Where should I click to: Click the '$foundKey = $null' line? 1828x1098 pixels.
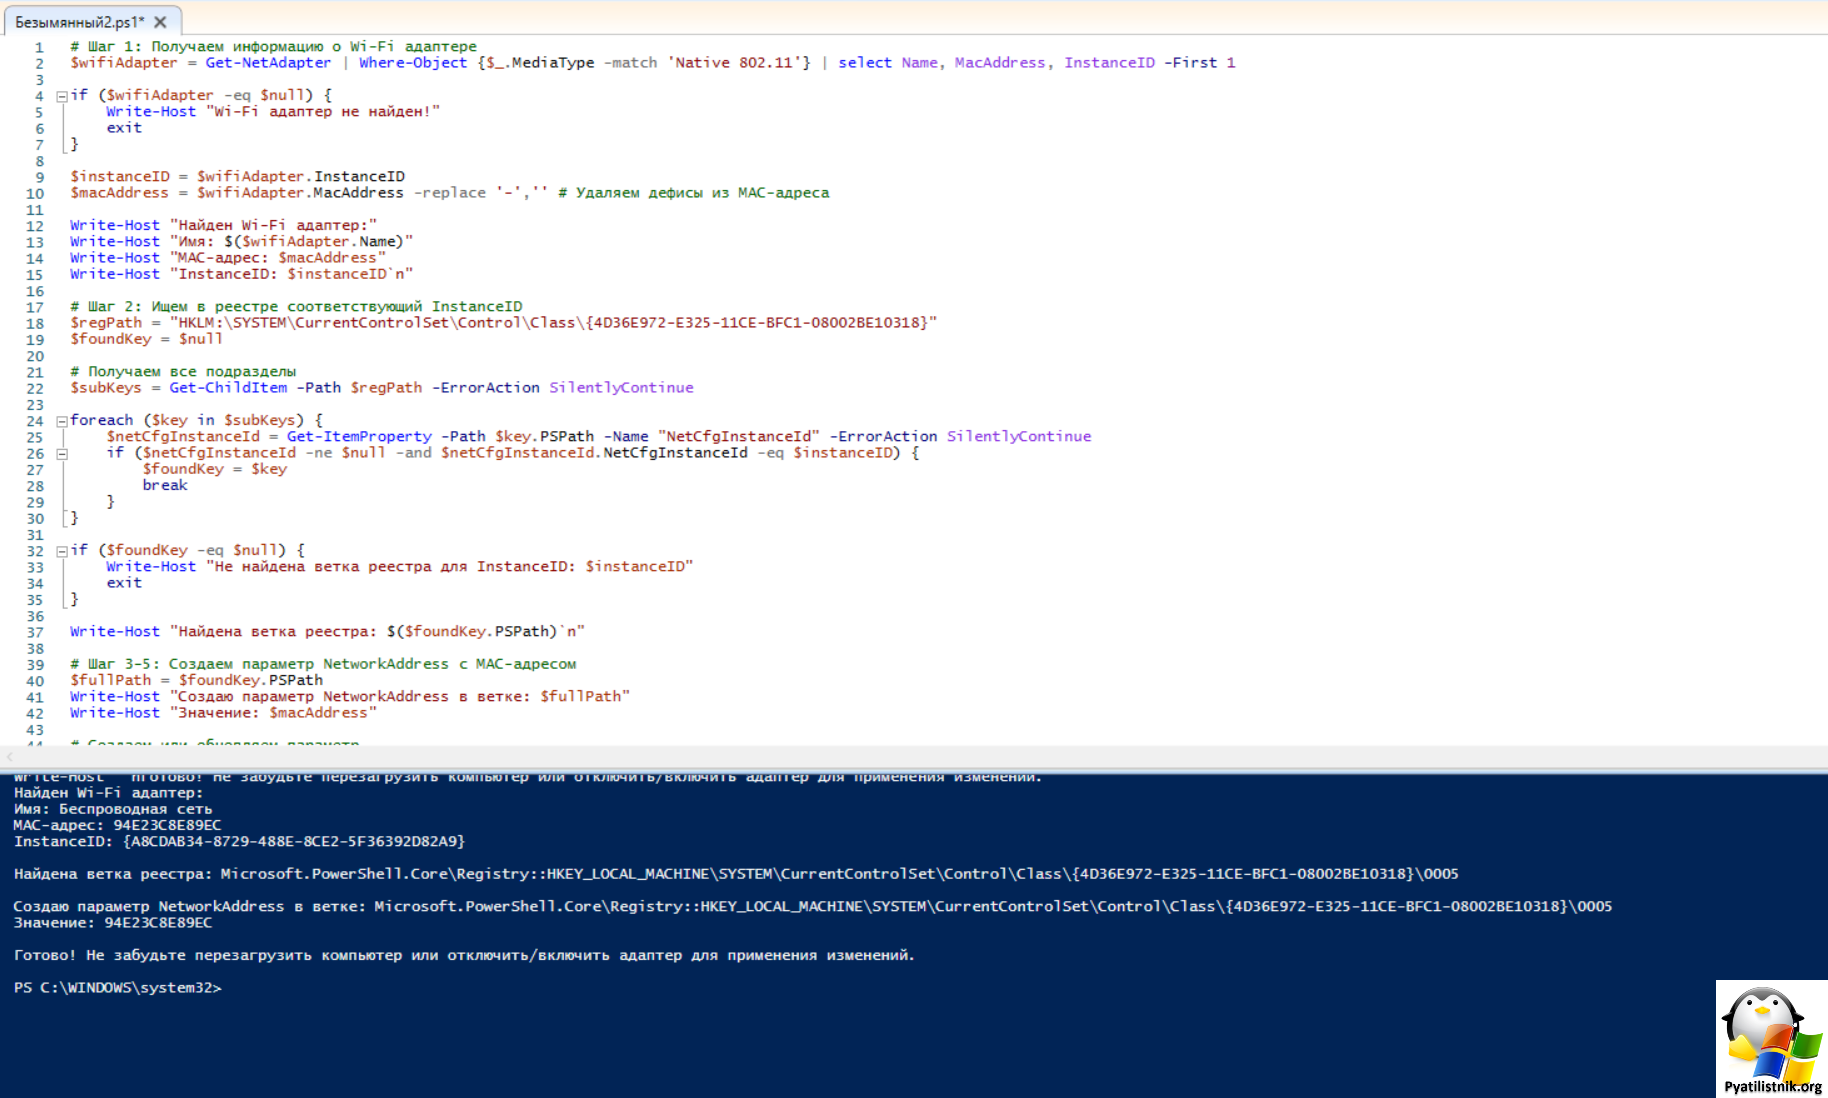(146, 338)
